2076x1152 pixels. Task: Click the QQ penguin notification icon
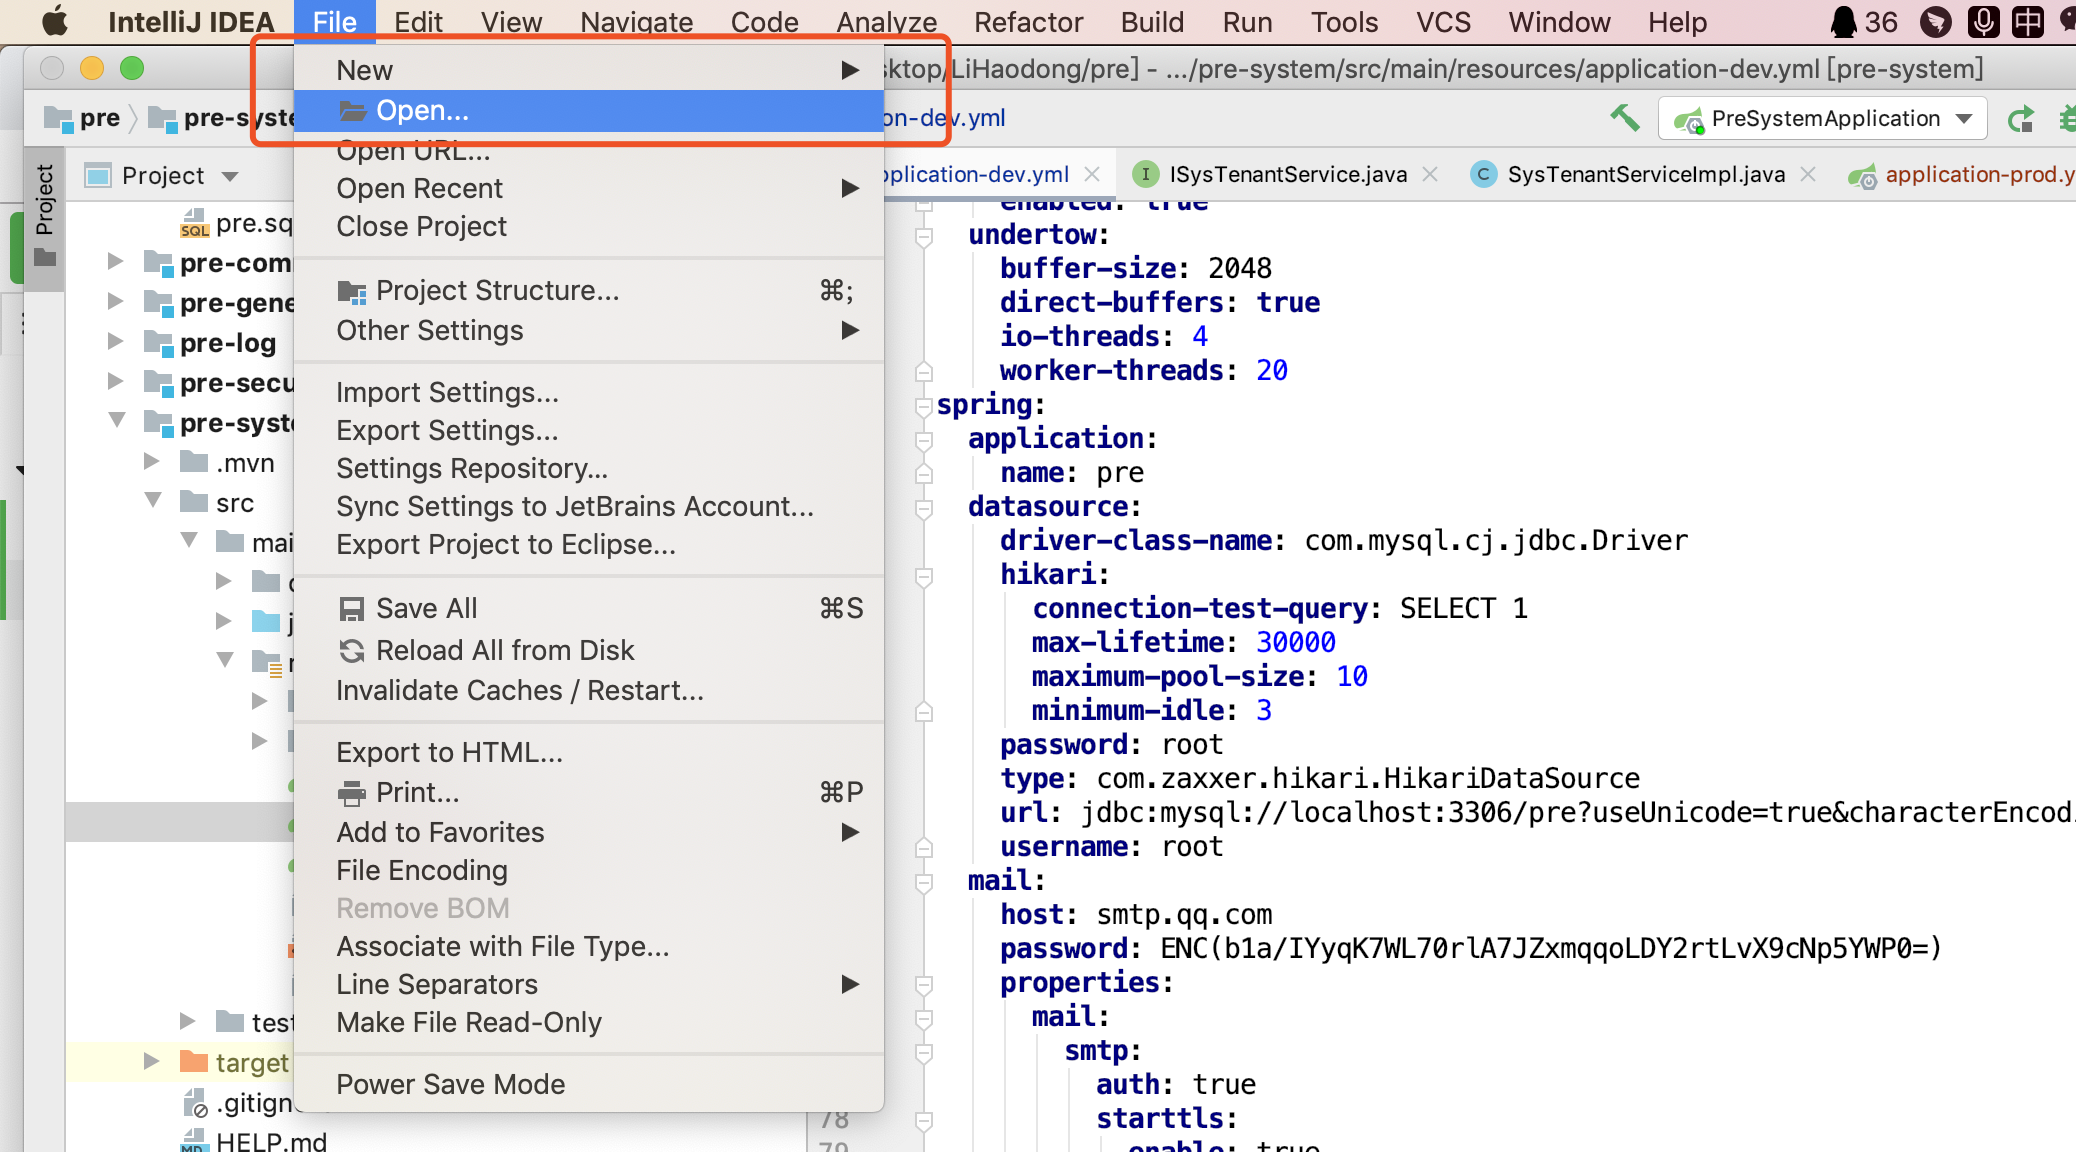pos(1843,21)
